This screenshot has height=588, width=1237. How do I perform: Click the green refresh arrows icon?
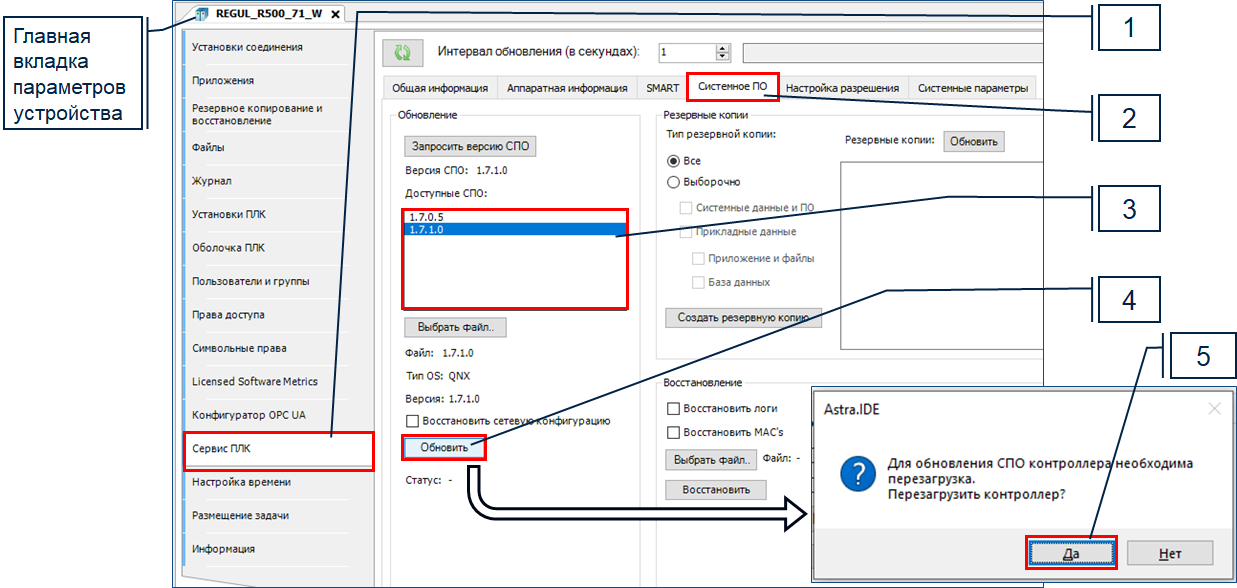(403, 53)
